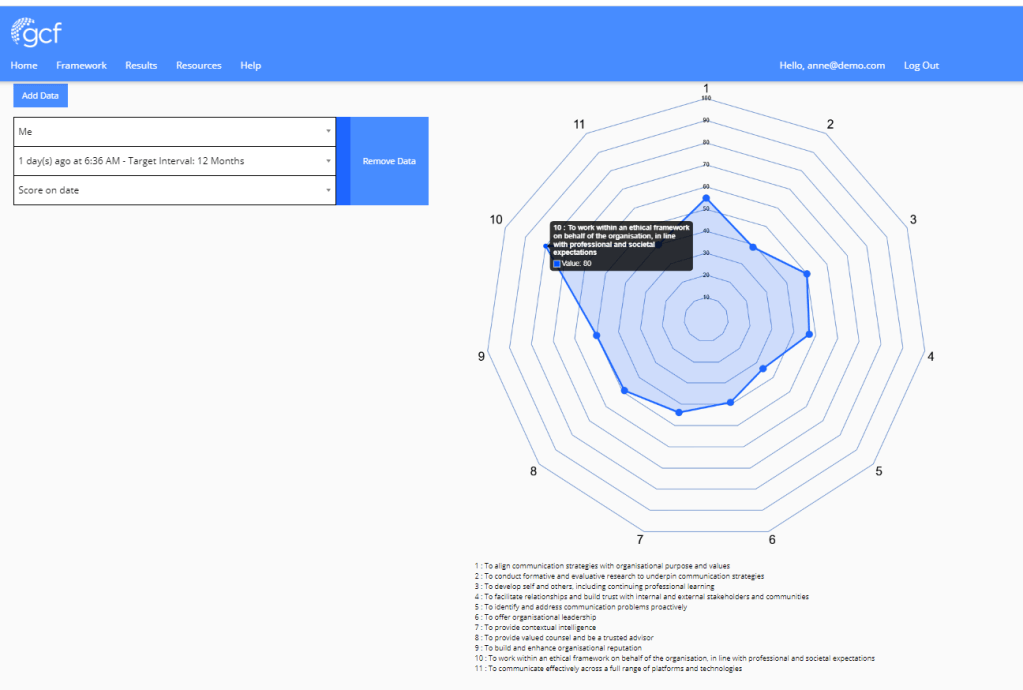The height and width of the screenshot is (690, 1023).
Task: Go to the Results page
Action: click(141, 66)
